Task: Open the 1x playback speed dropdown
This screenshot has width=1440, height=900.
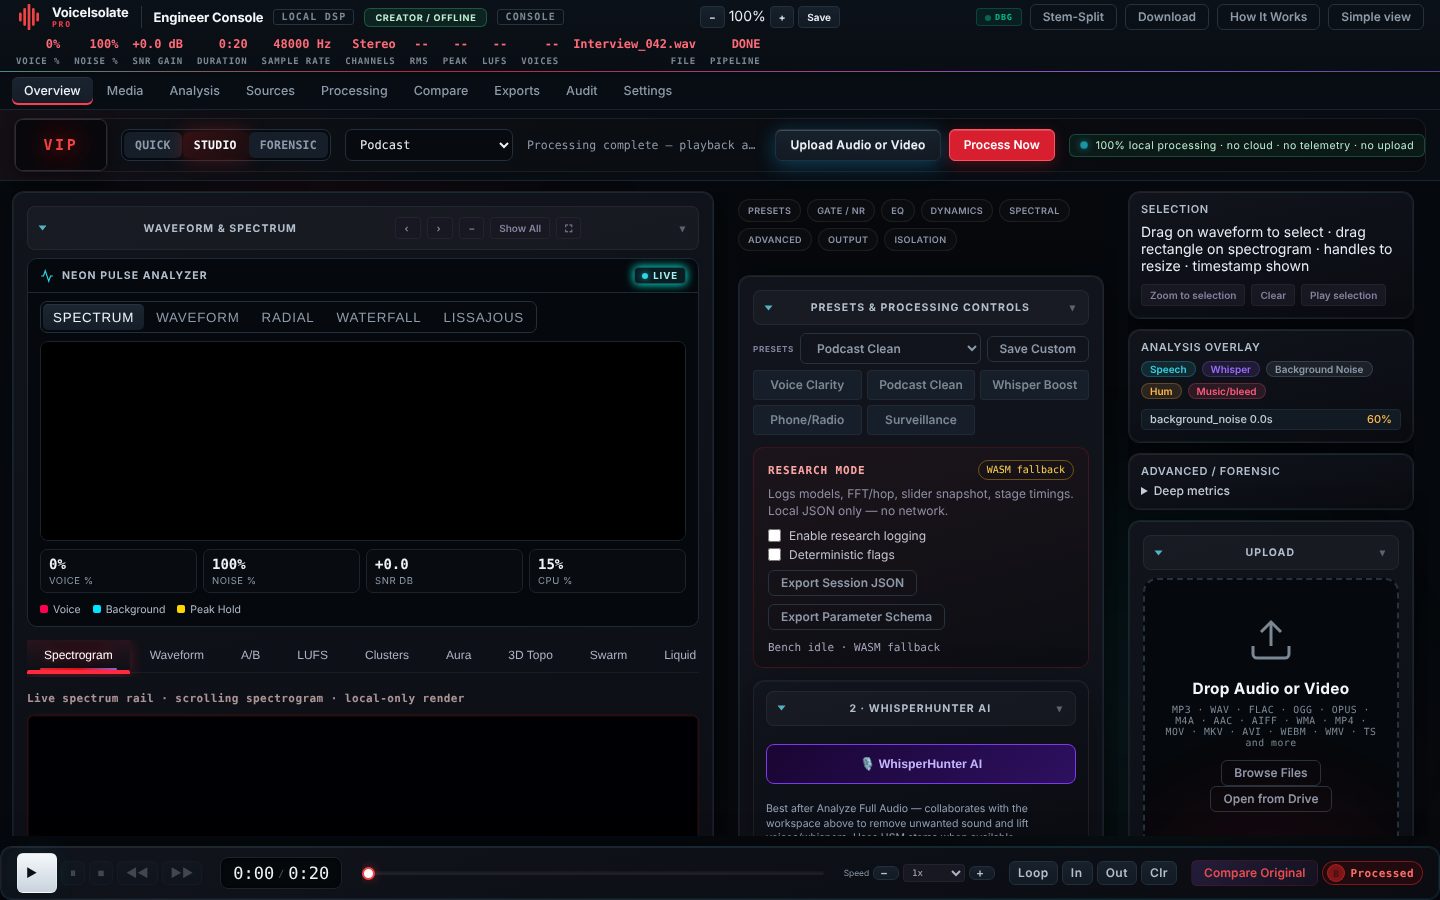Action: coord(934,873)
